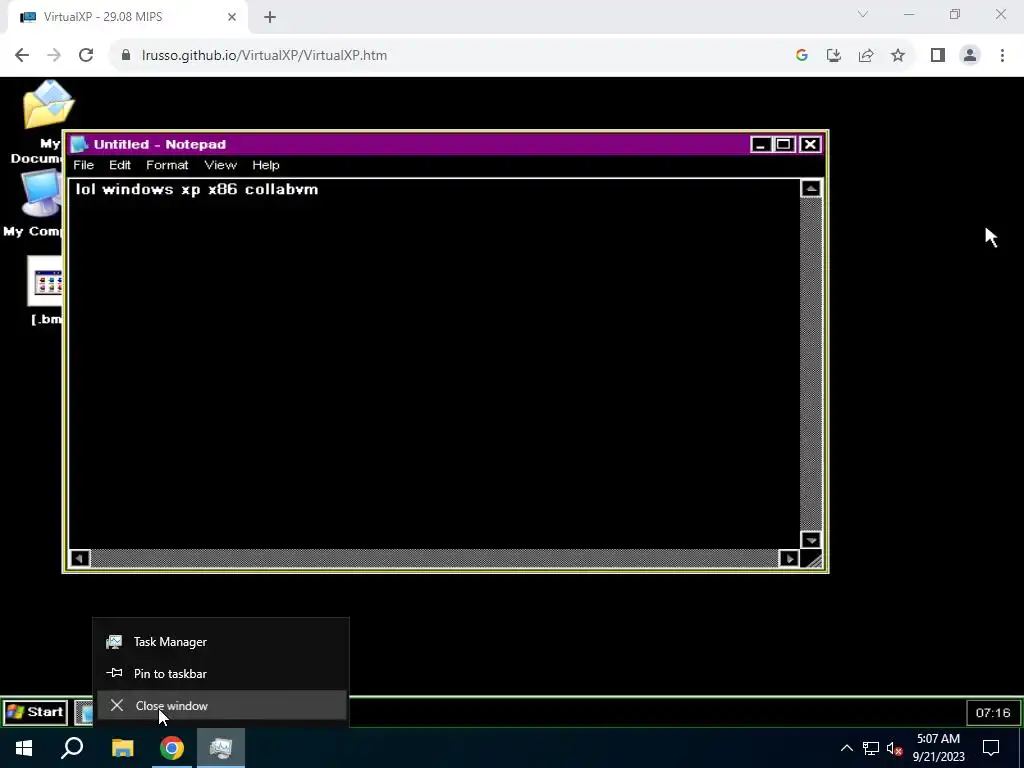Reload the VirtualXP page
The height and width of the screenshot is (768, 1024).
tap(86, 55)
